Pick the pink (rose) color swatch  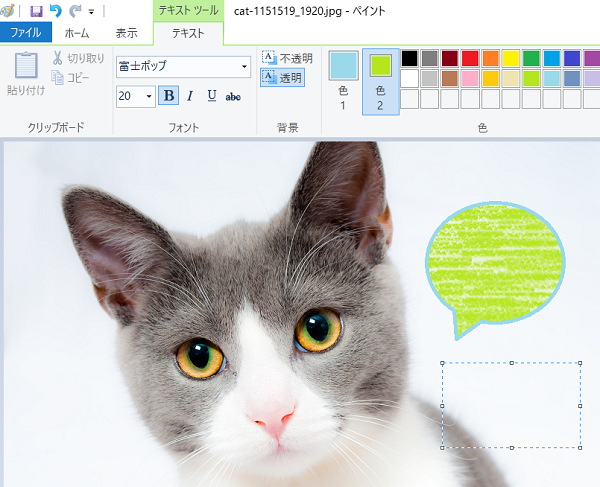point(470,79)
